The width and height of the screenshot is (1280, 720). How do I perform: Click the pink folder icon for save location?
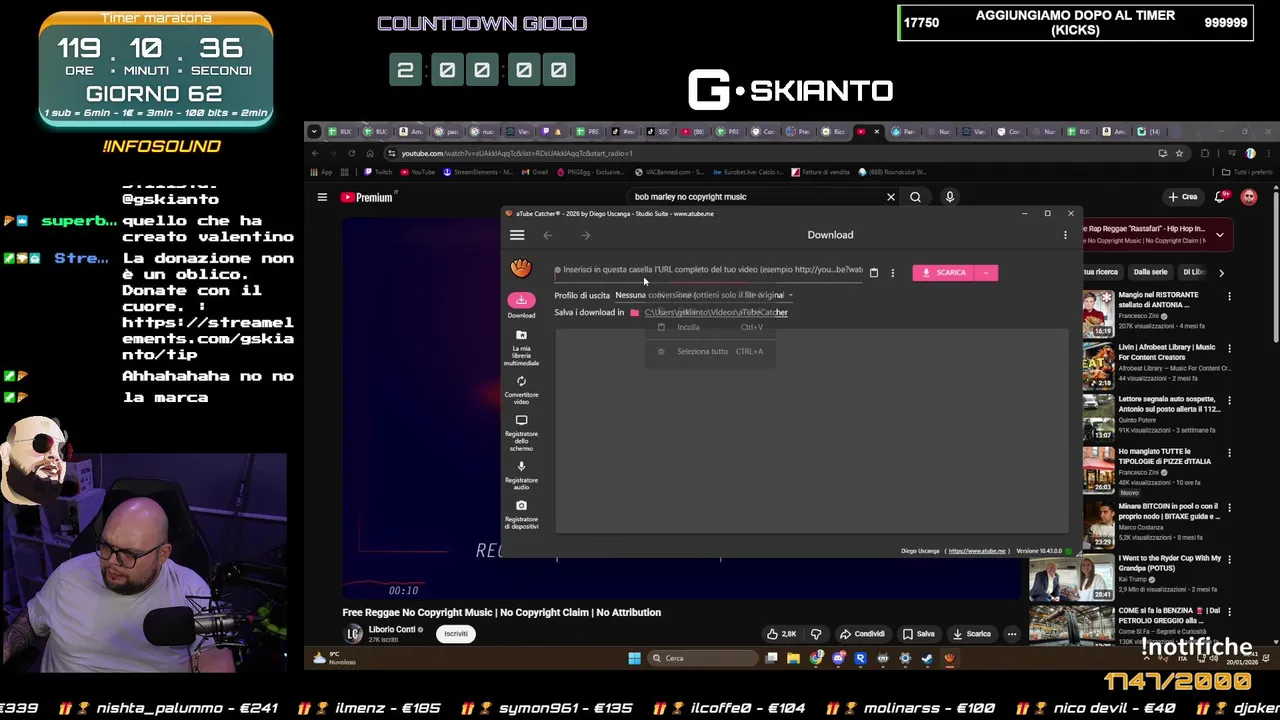(x=634, y=312)
